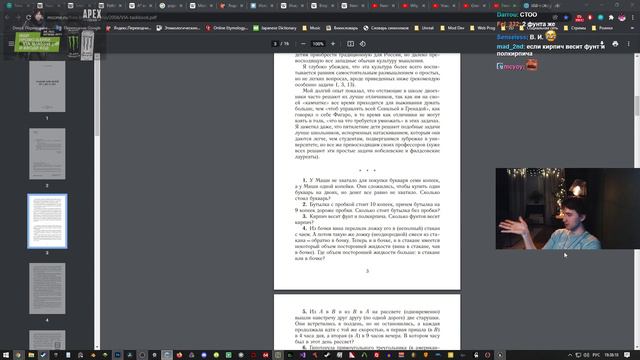Open the Словарь синонимов bookmark
Image resolution: width=640 pixels, height=360 pixels.
pyautogui.click(x=386, y=28)
